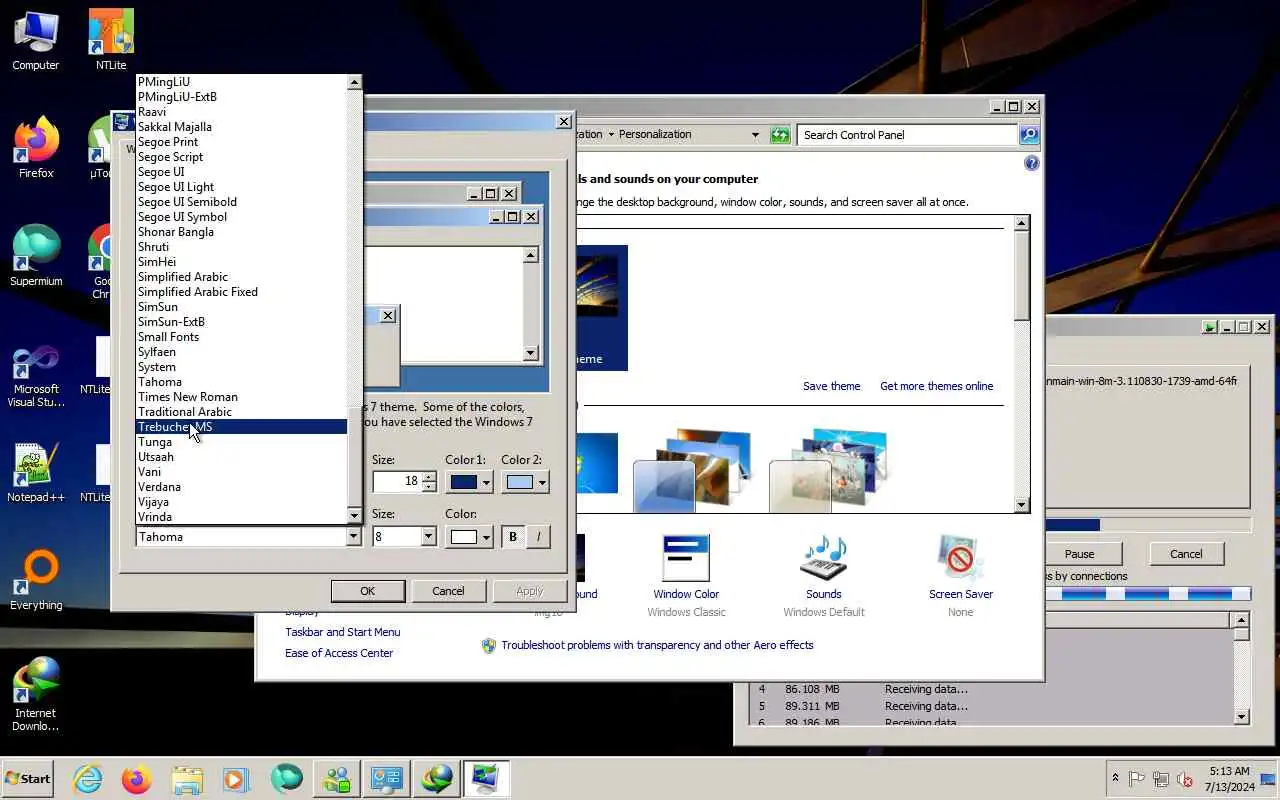Open network icon in system tray
The height and width of the screenshot is (800, 1280).
(1161, 779)
